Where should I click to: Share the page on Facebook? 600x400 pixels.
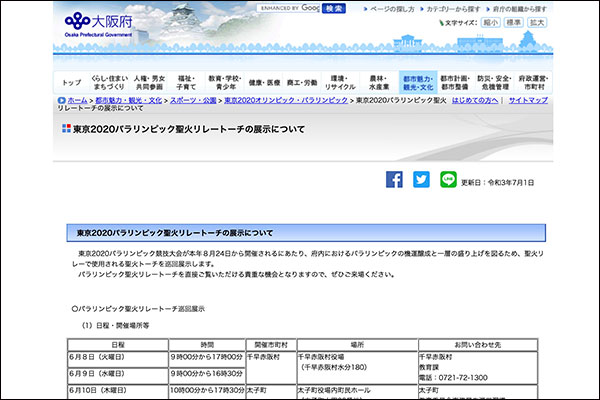(x=394, y=179)
